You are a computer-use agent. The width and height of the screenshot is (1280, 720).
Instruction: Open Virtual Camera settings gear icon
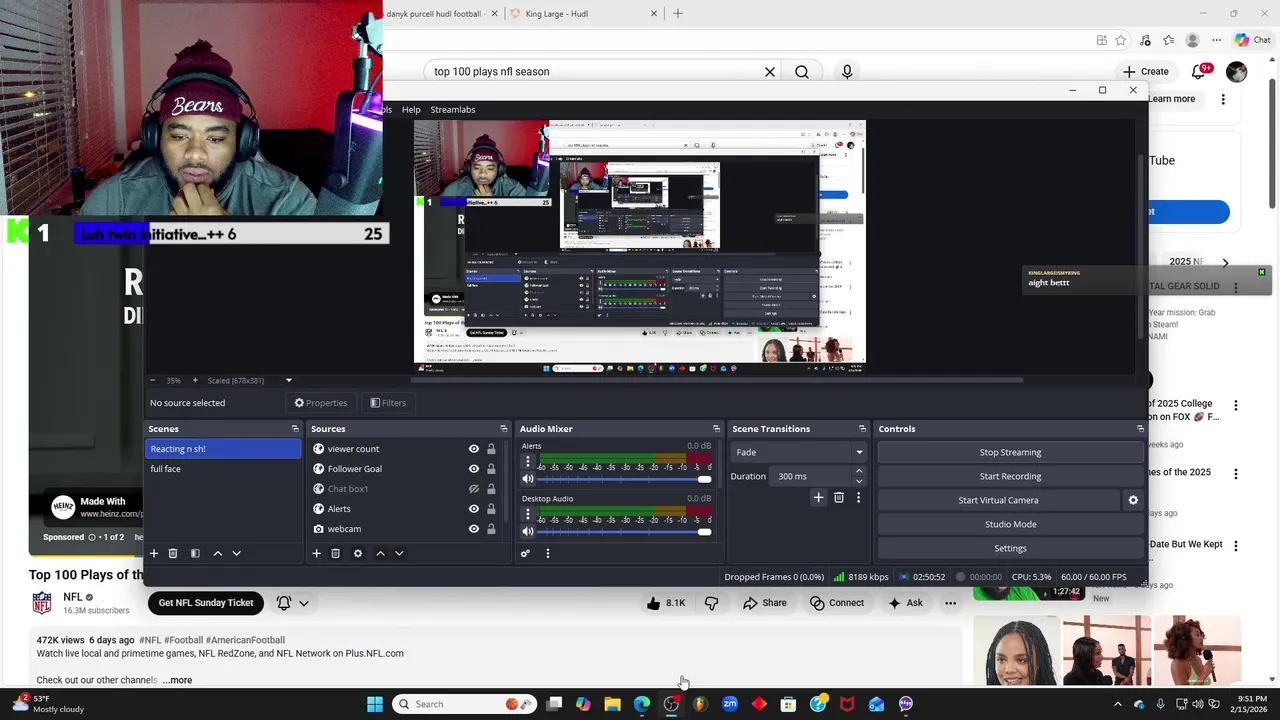coord(1133,500)
